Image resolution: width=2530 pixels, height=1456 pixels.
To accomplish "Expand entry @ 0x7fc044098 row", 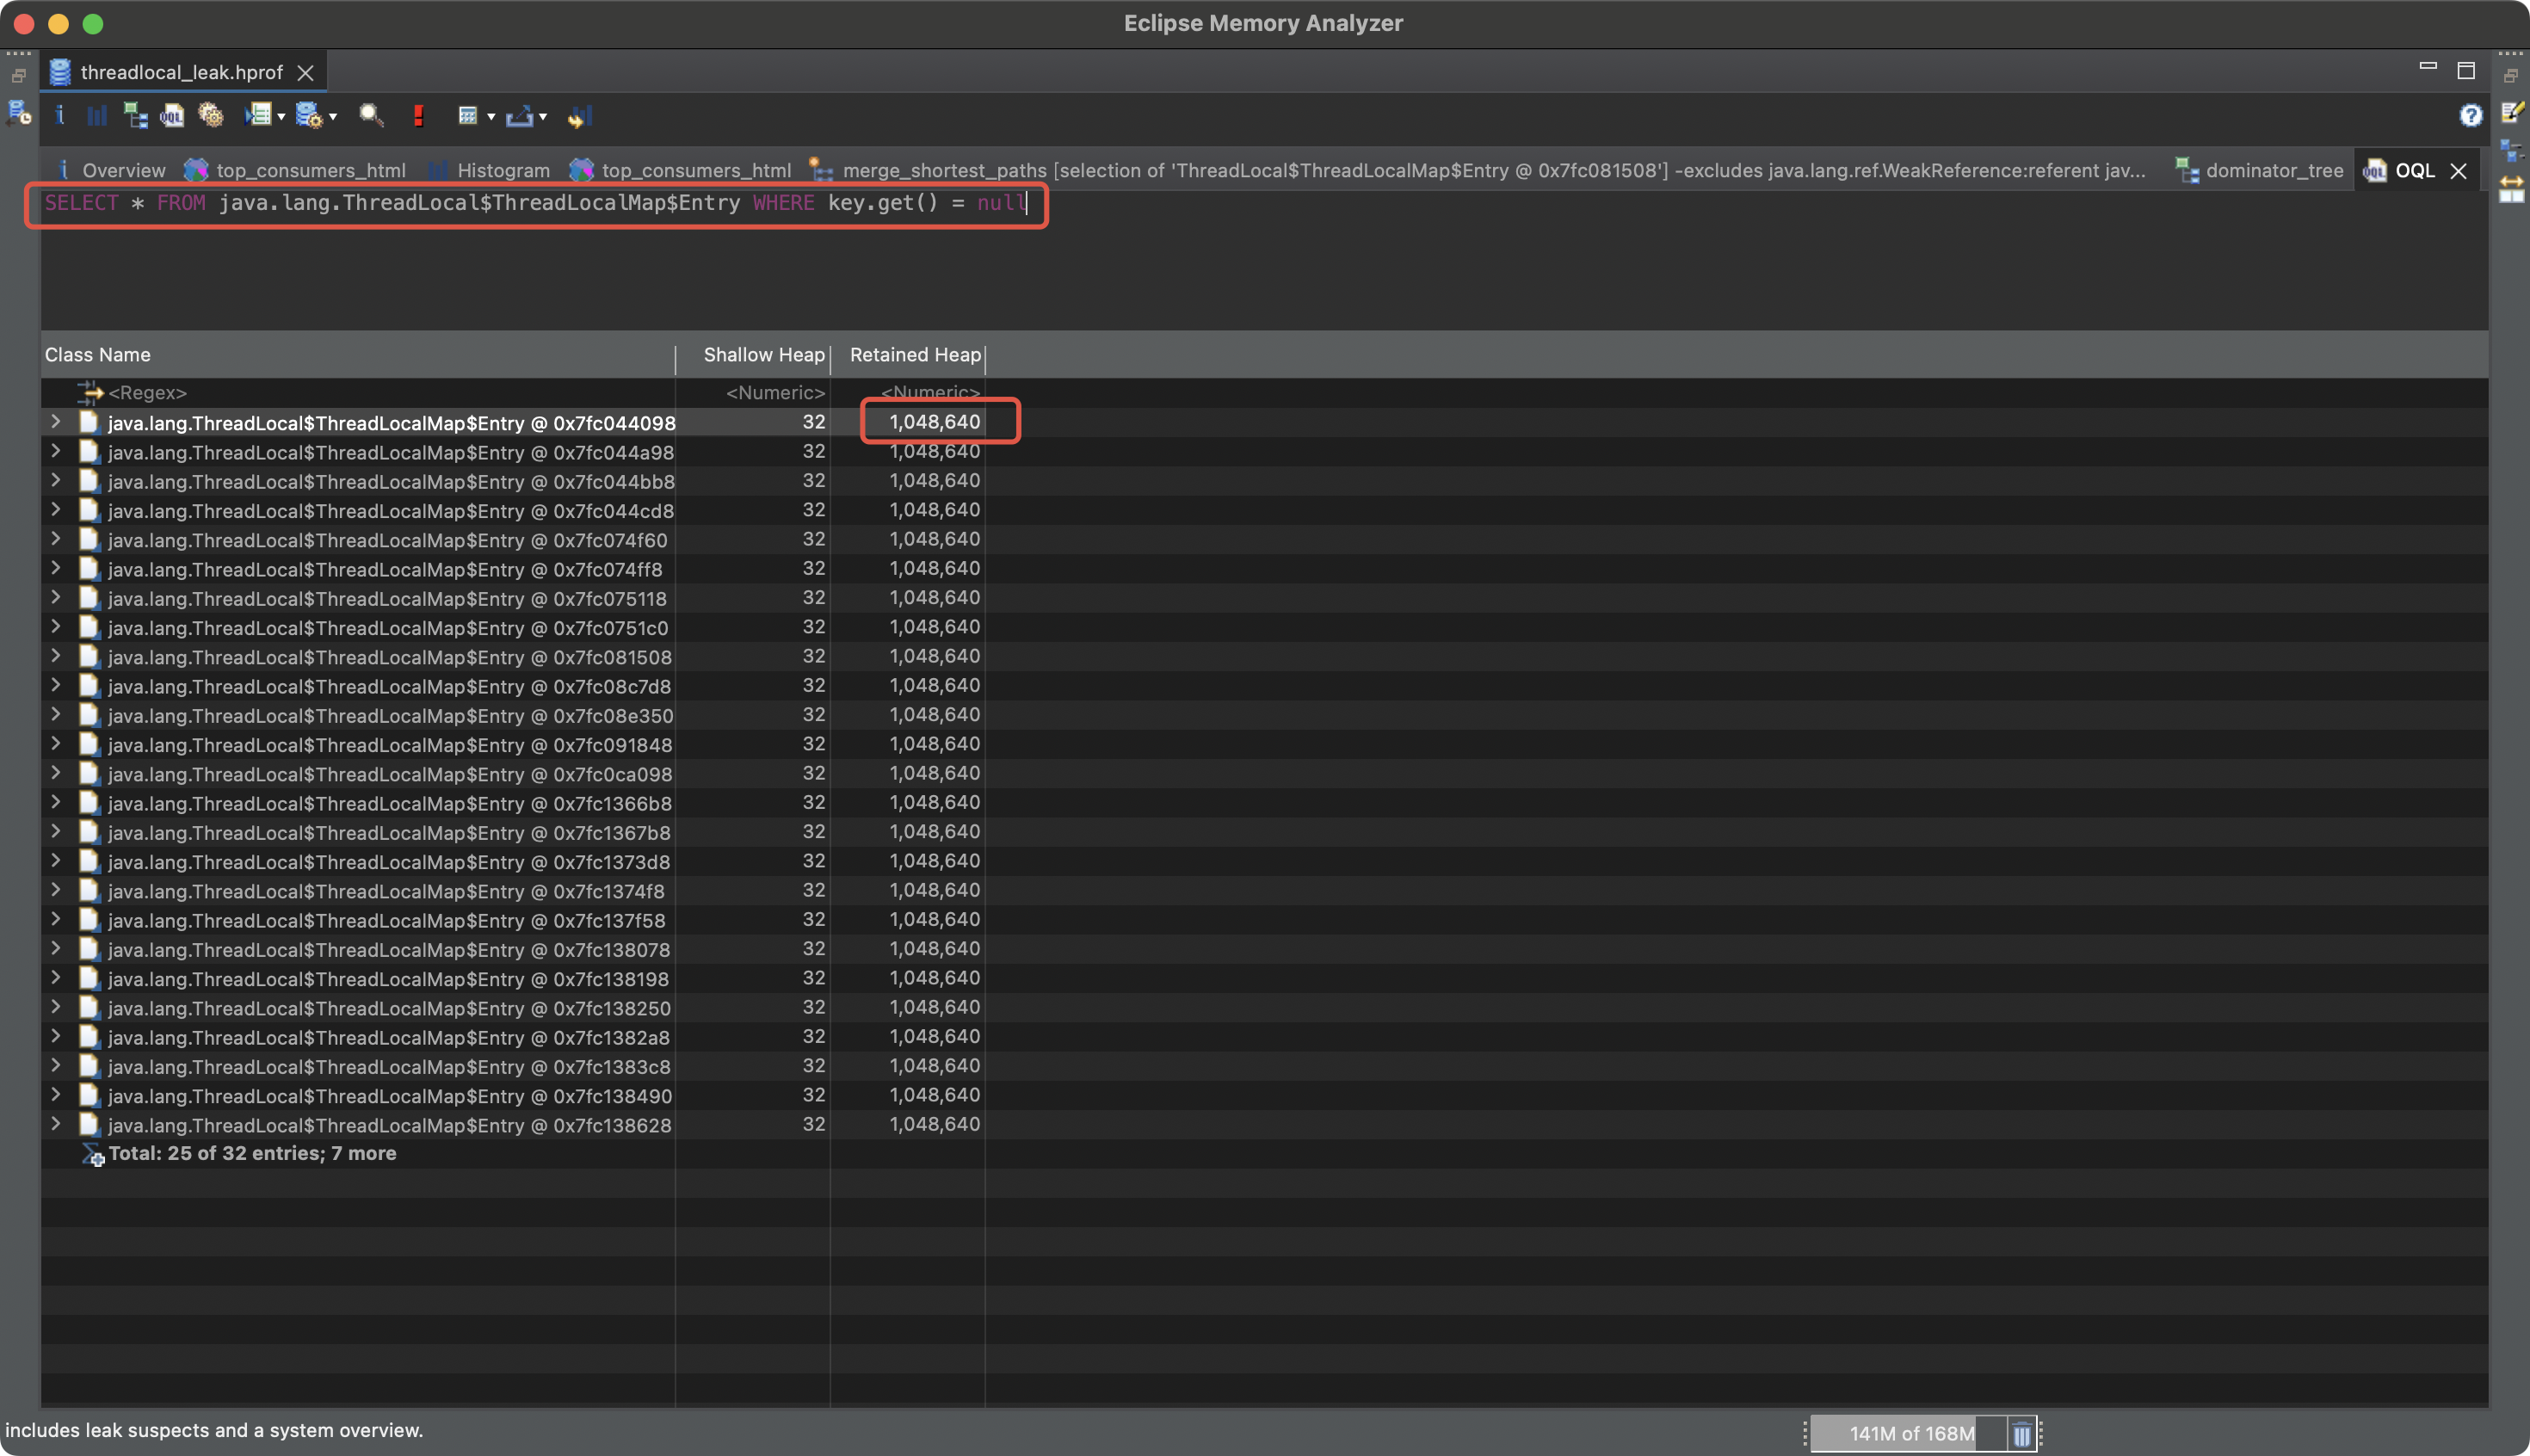I will (56, 422).
